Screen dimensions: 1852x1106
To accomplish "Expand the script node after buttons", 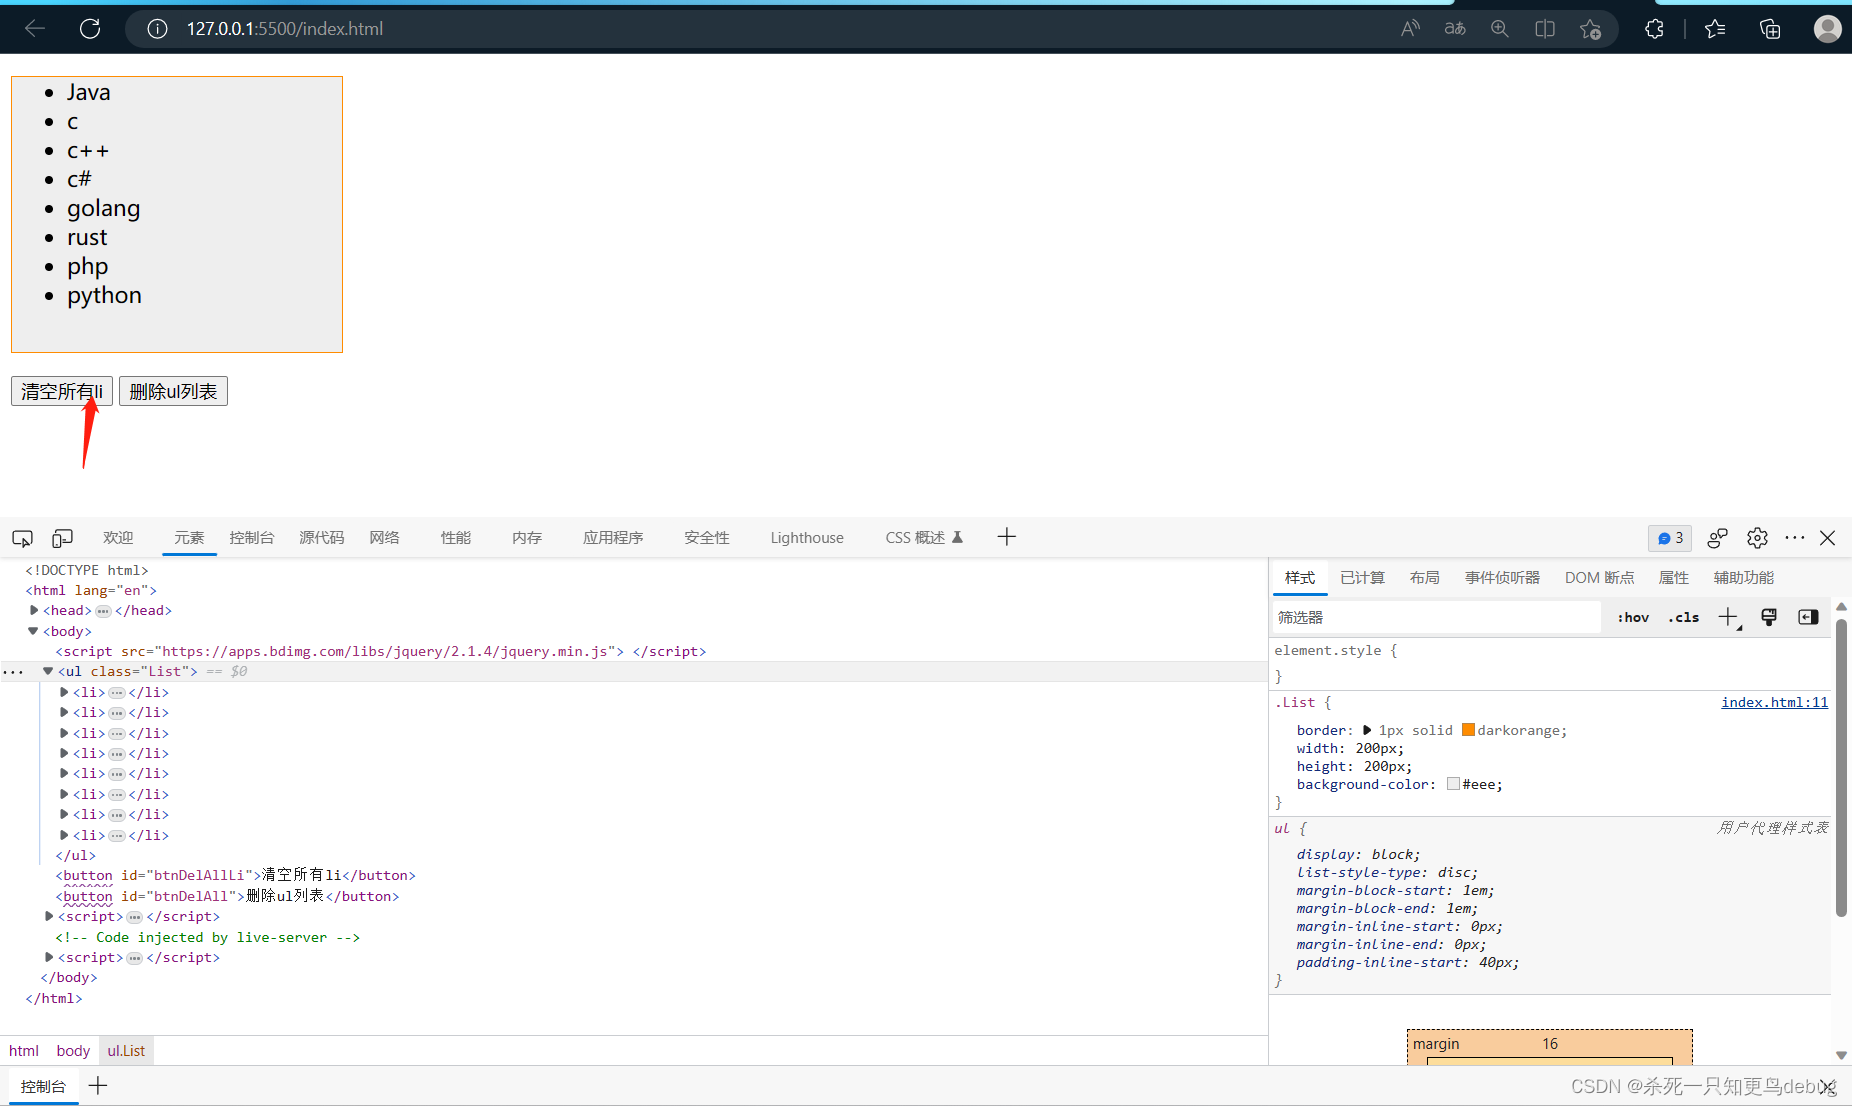I will point(49,916).
